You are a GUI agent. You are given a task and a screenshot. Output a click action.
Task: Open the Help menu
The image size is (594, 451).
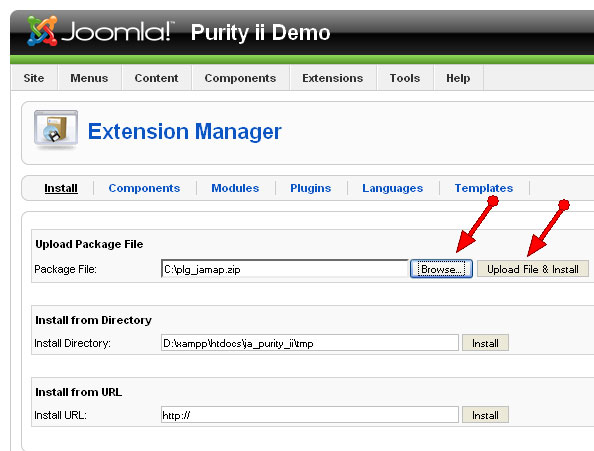458,78
